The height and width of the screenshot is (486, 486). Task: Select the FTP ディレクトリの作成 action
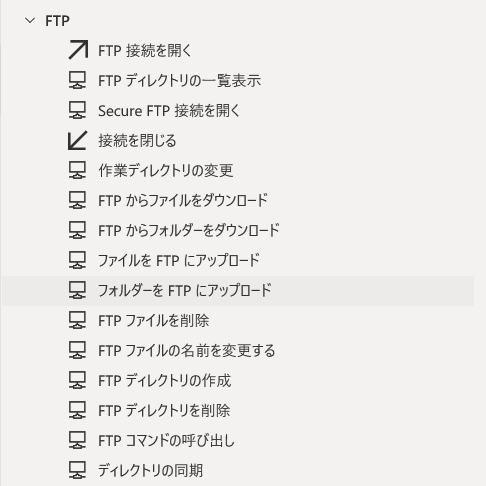click(x=238, y=381)
